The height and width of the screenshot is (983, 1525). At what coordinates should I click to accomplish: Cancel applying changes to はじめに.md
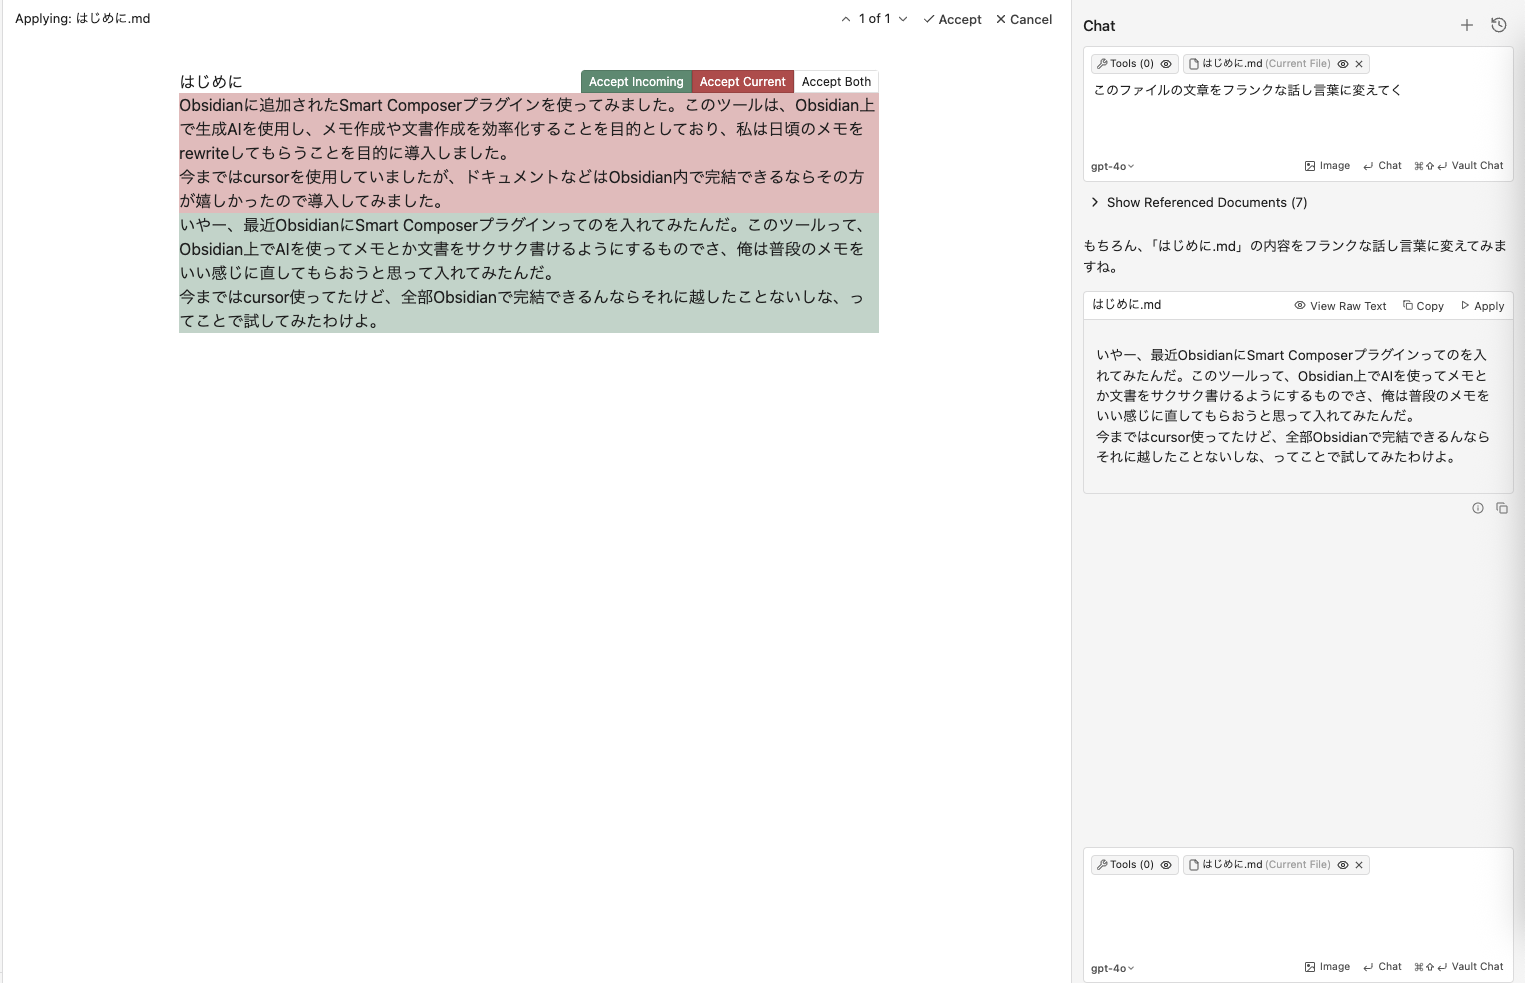pyautogui.click(x=1024, y=19)
